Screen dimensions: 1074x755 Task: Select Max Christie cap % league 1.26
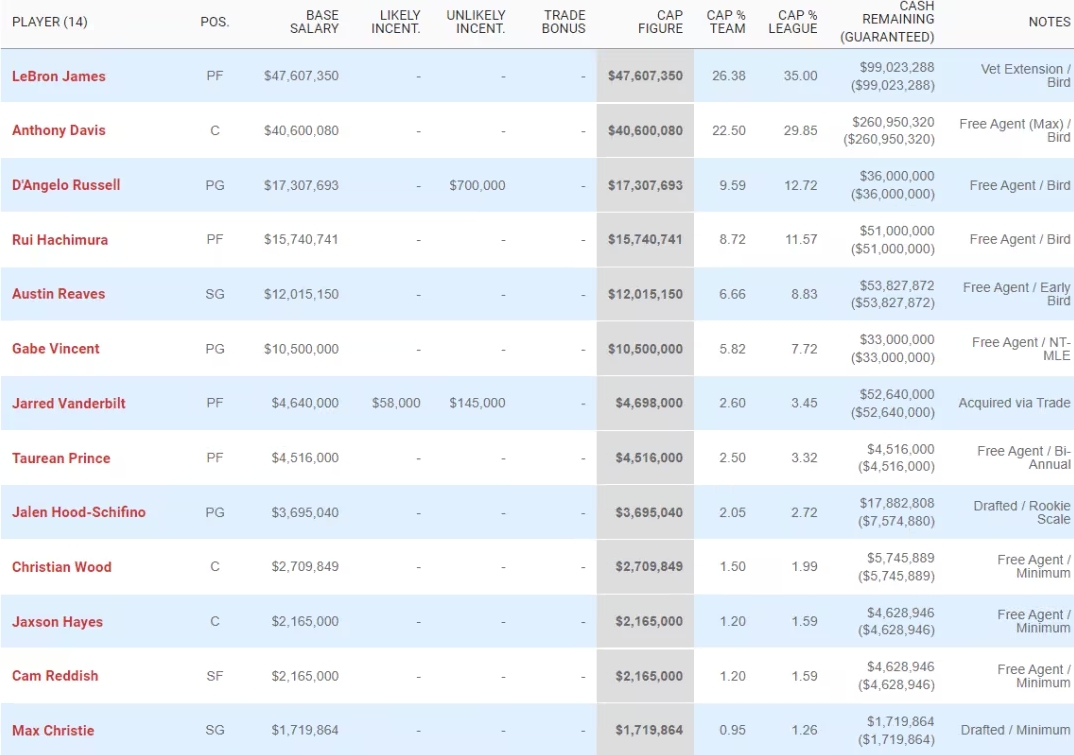point(804,730)
